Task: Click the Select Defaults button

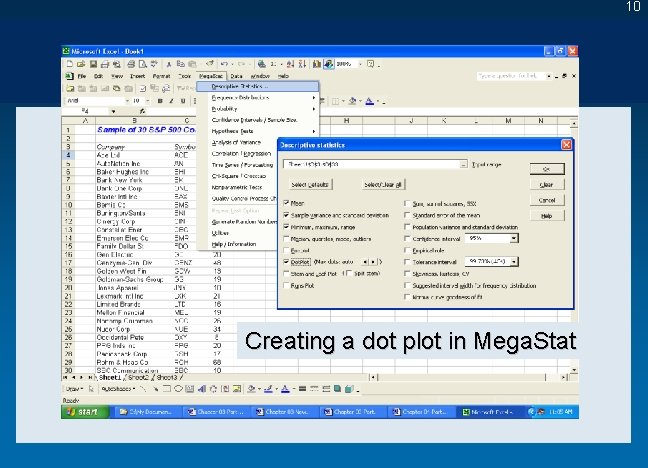Action: pos(310,184)
